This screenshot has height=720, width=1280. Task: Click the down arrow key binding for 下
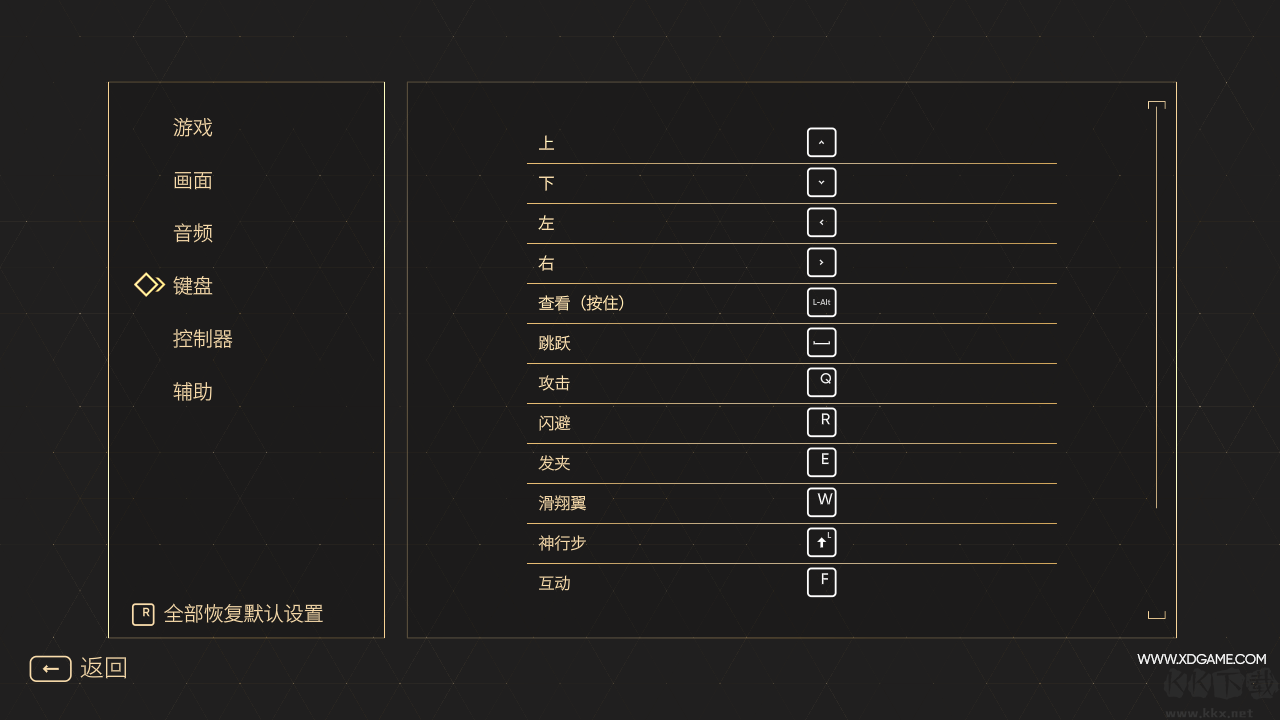pyautogui.click(x=821, y=182)
